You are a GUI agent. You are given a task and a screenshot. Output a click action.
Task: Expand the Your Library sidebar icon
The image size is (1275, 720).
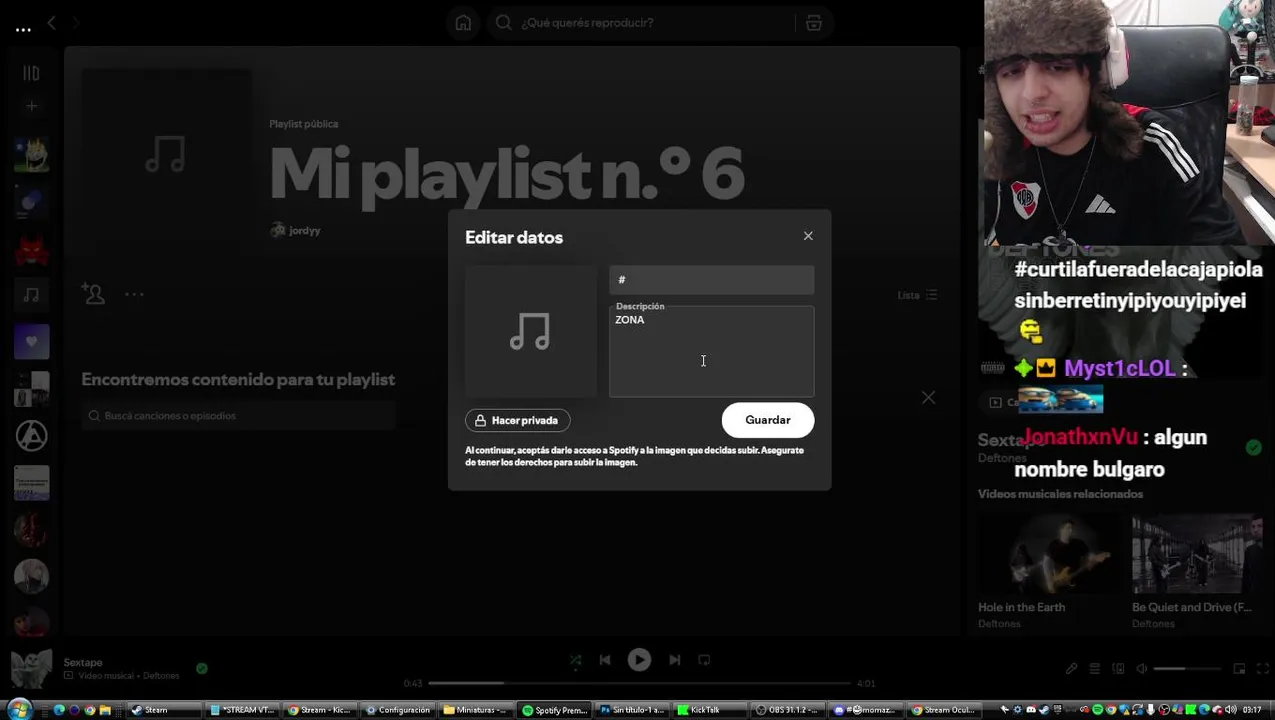(31, 73)
